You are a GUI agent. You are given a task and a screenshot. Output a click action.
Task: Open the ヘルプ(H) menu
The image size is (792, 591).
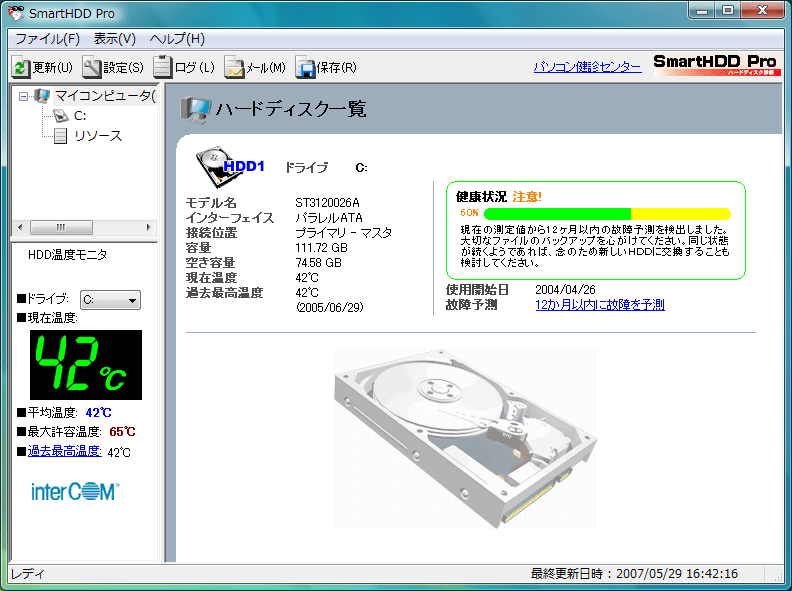[x=177, y=39]
